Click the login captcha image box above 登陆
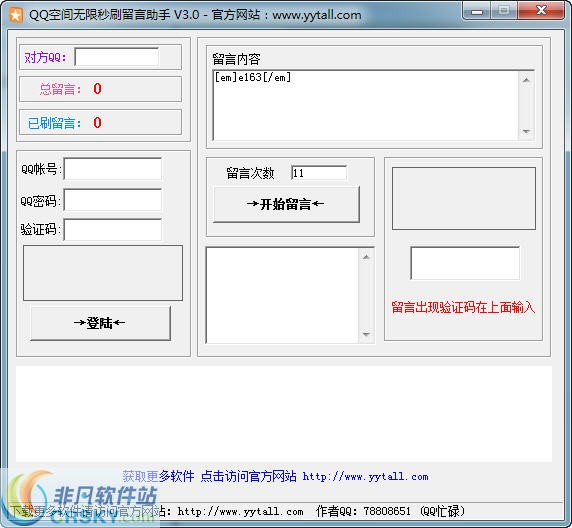Image resolution: width=572 pixels, height=528 pixels. click(103, 273)
